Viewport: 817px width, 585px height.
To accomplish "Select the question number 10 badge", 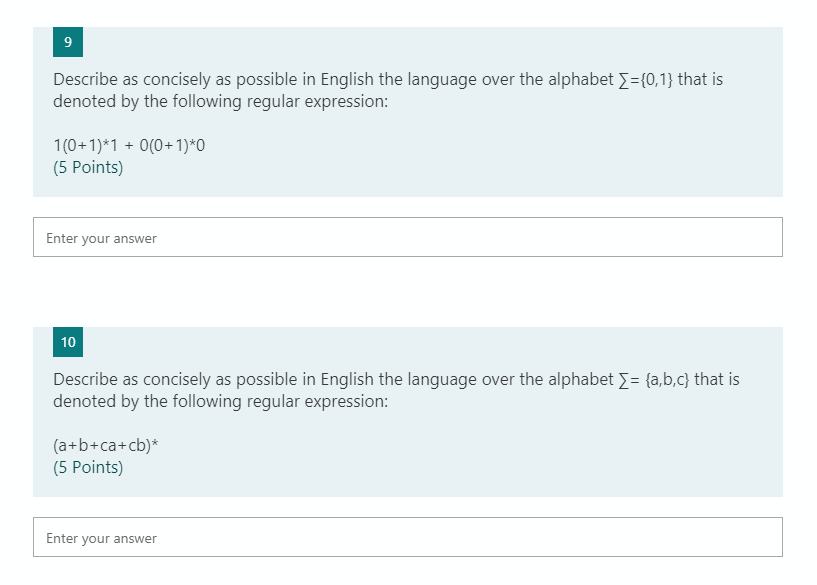I will (x=67, y=342).
